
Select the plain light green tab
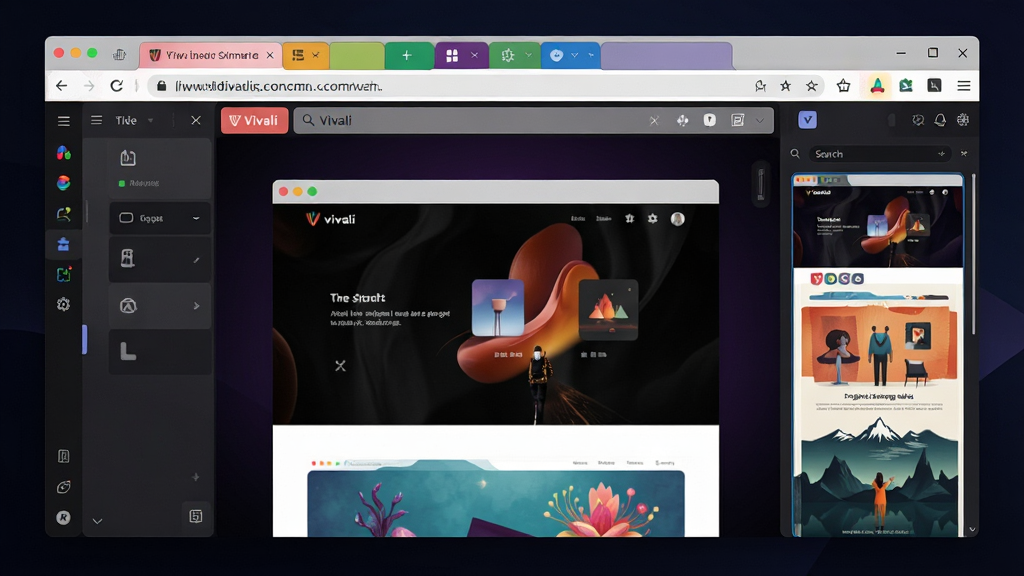coord(357,56)
